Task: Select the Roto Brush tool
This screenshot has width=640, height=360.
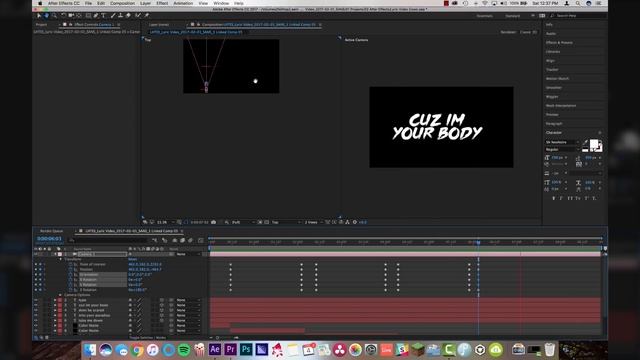Action: (138, 16)
